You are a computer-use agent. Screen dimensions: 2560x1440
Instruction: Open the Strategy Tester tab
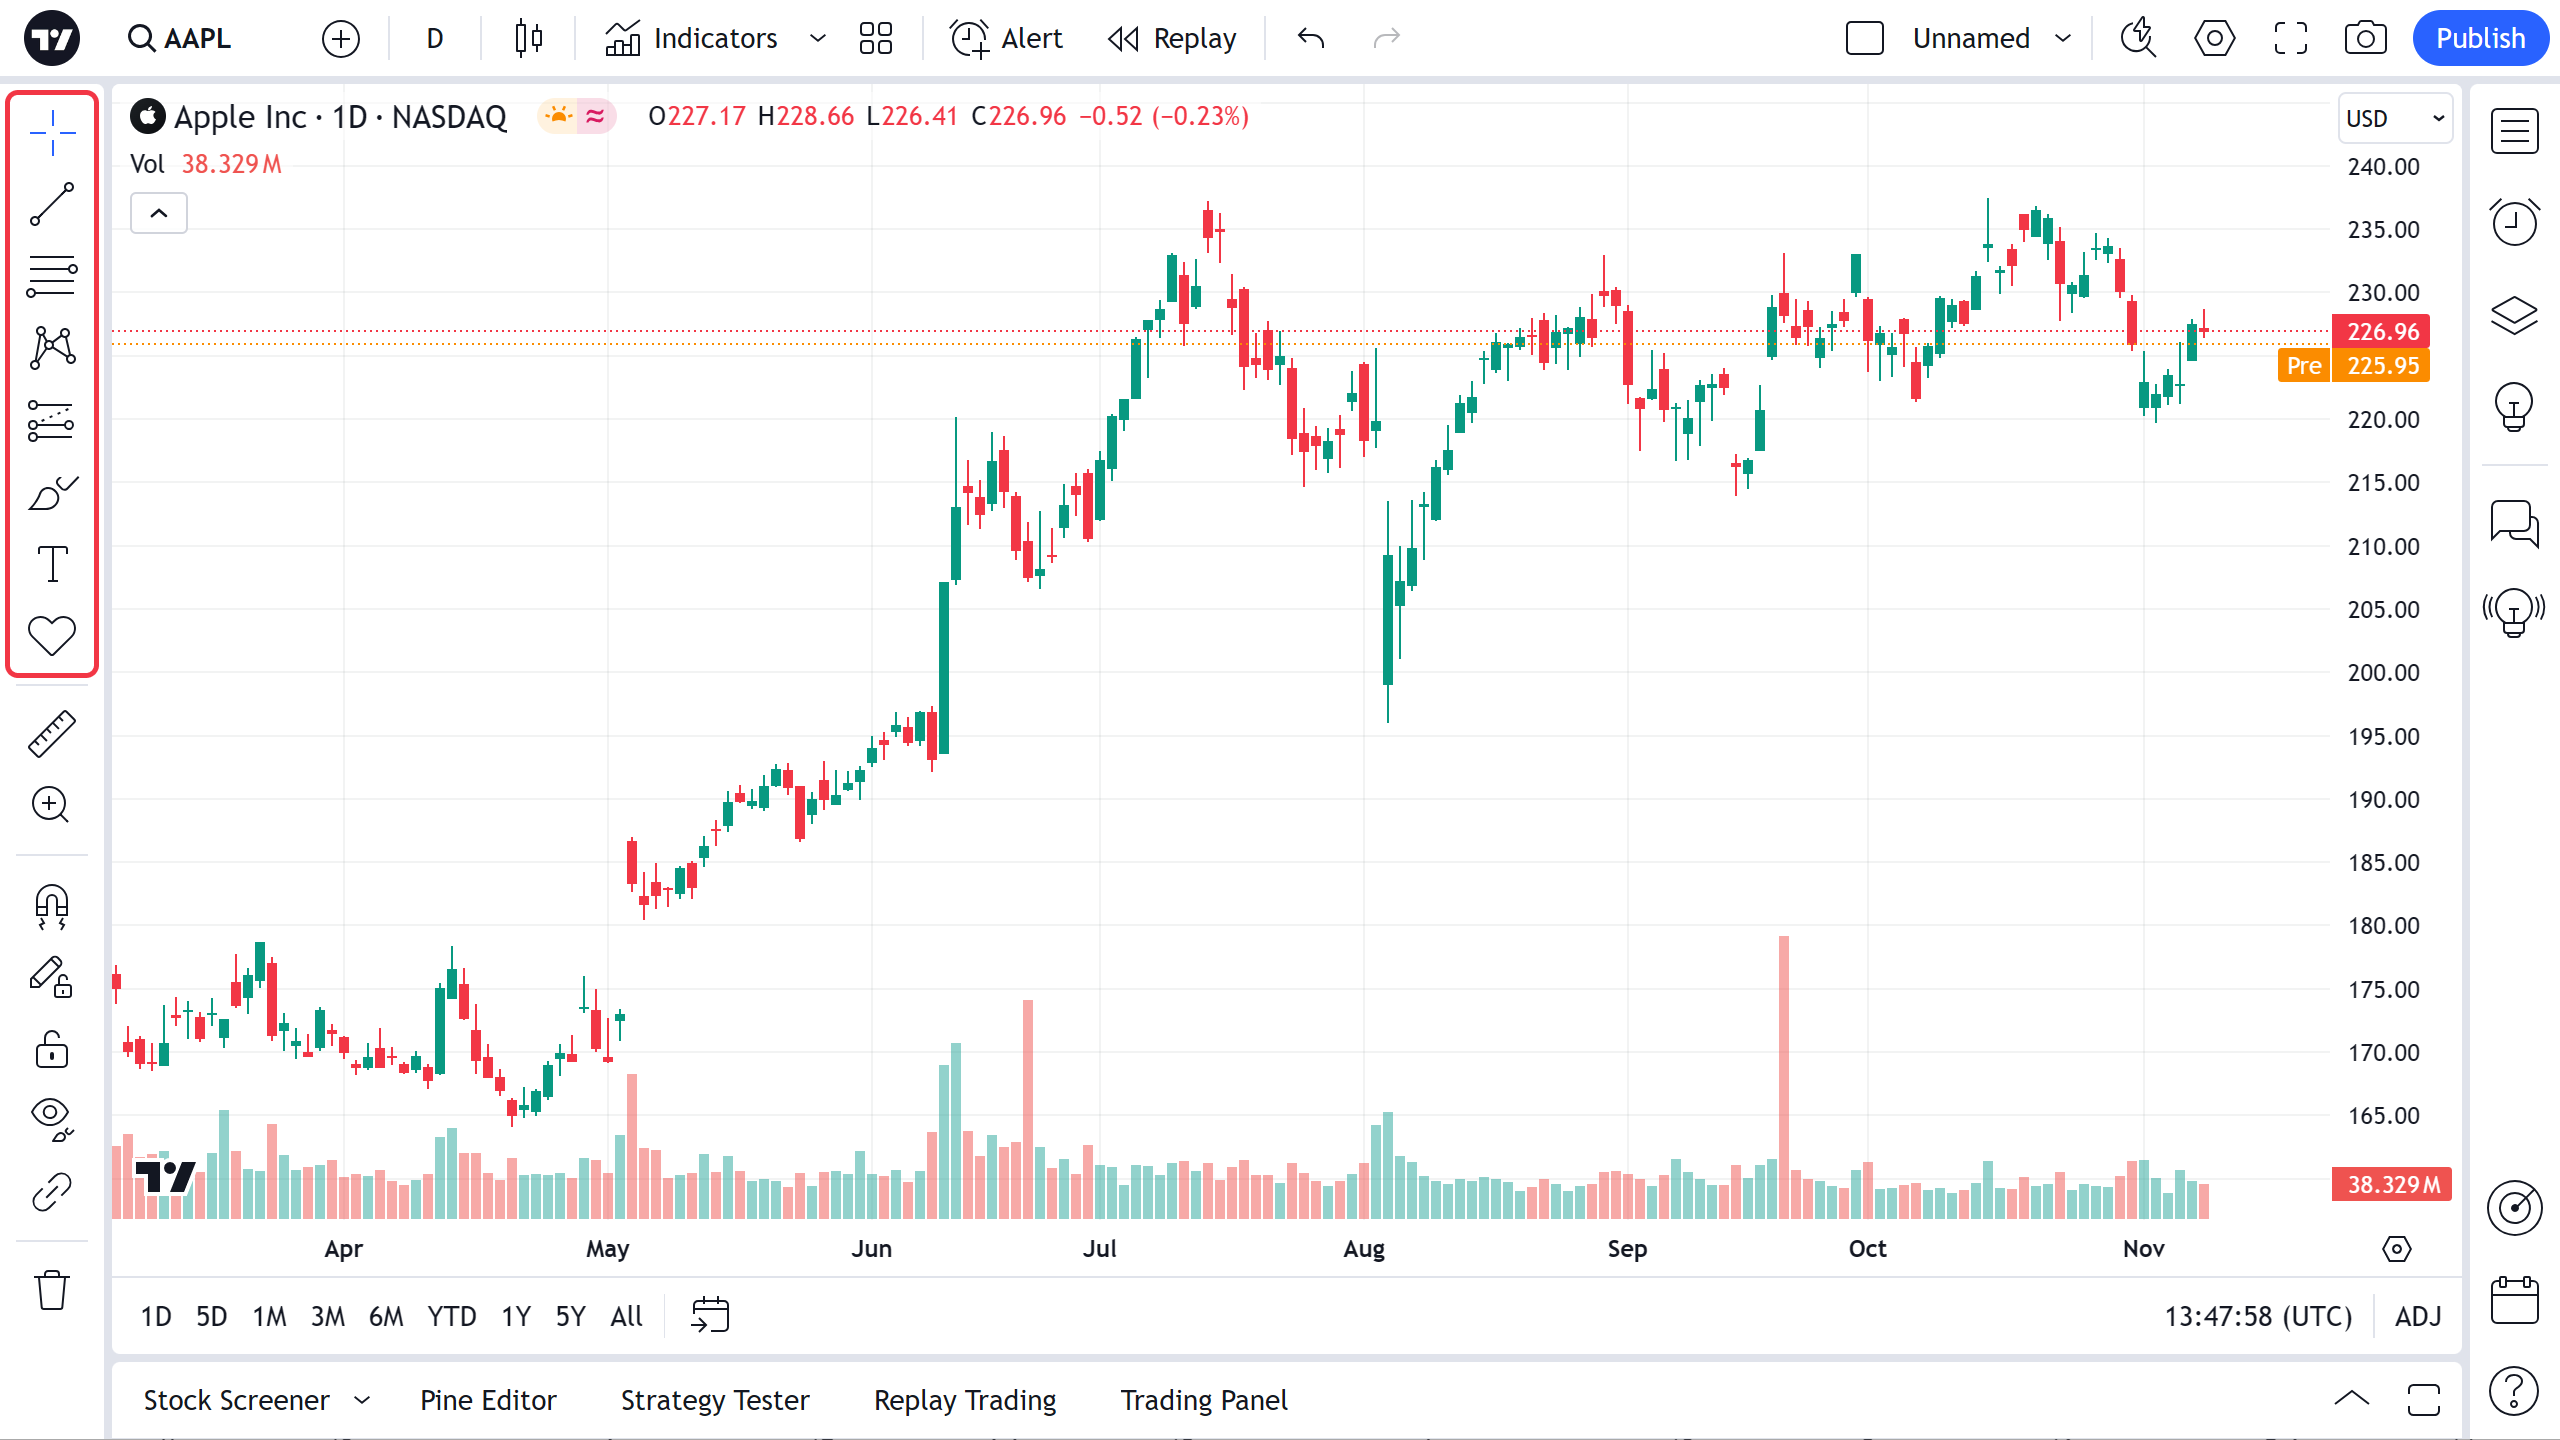(714, 1400)
